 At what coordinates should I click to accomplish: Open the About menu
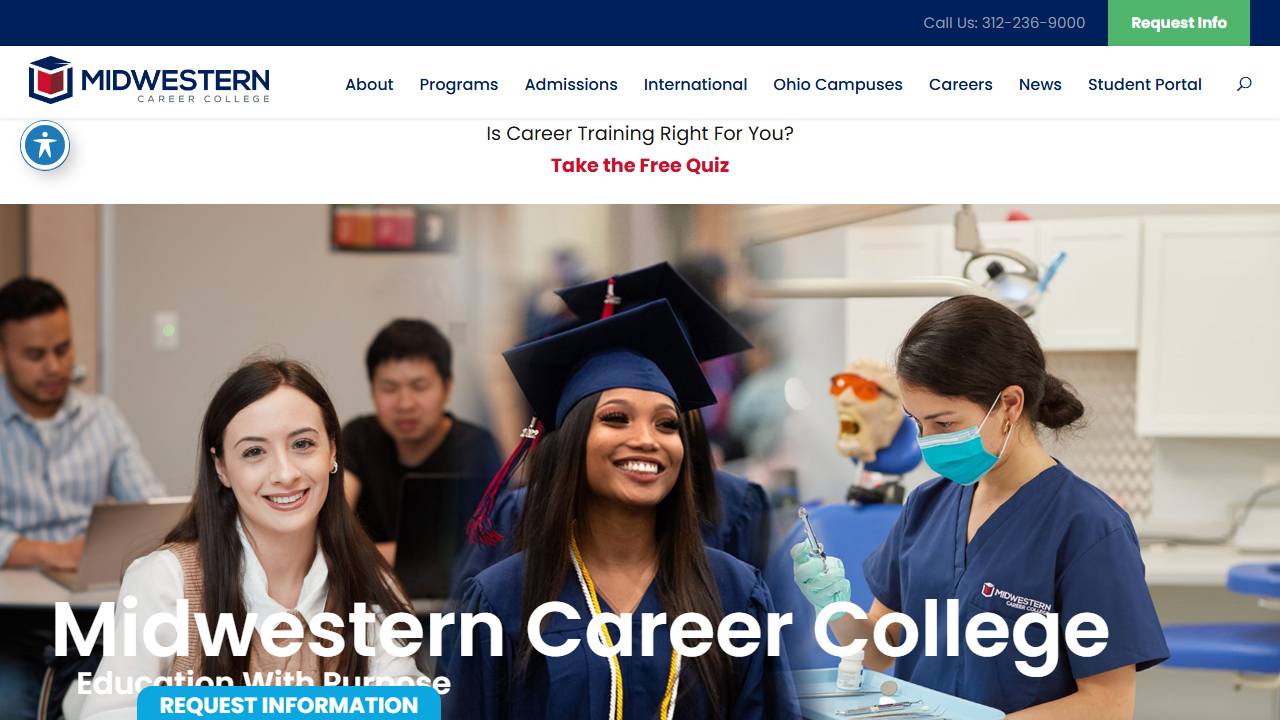(369, 84)
